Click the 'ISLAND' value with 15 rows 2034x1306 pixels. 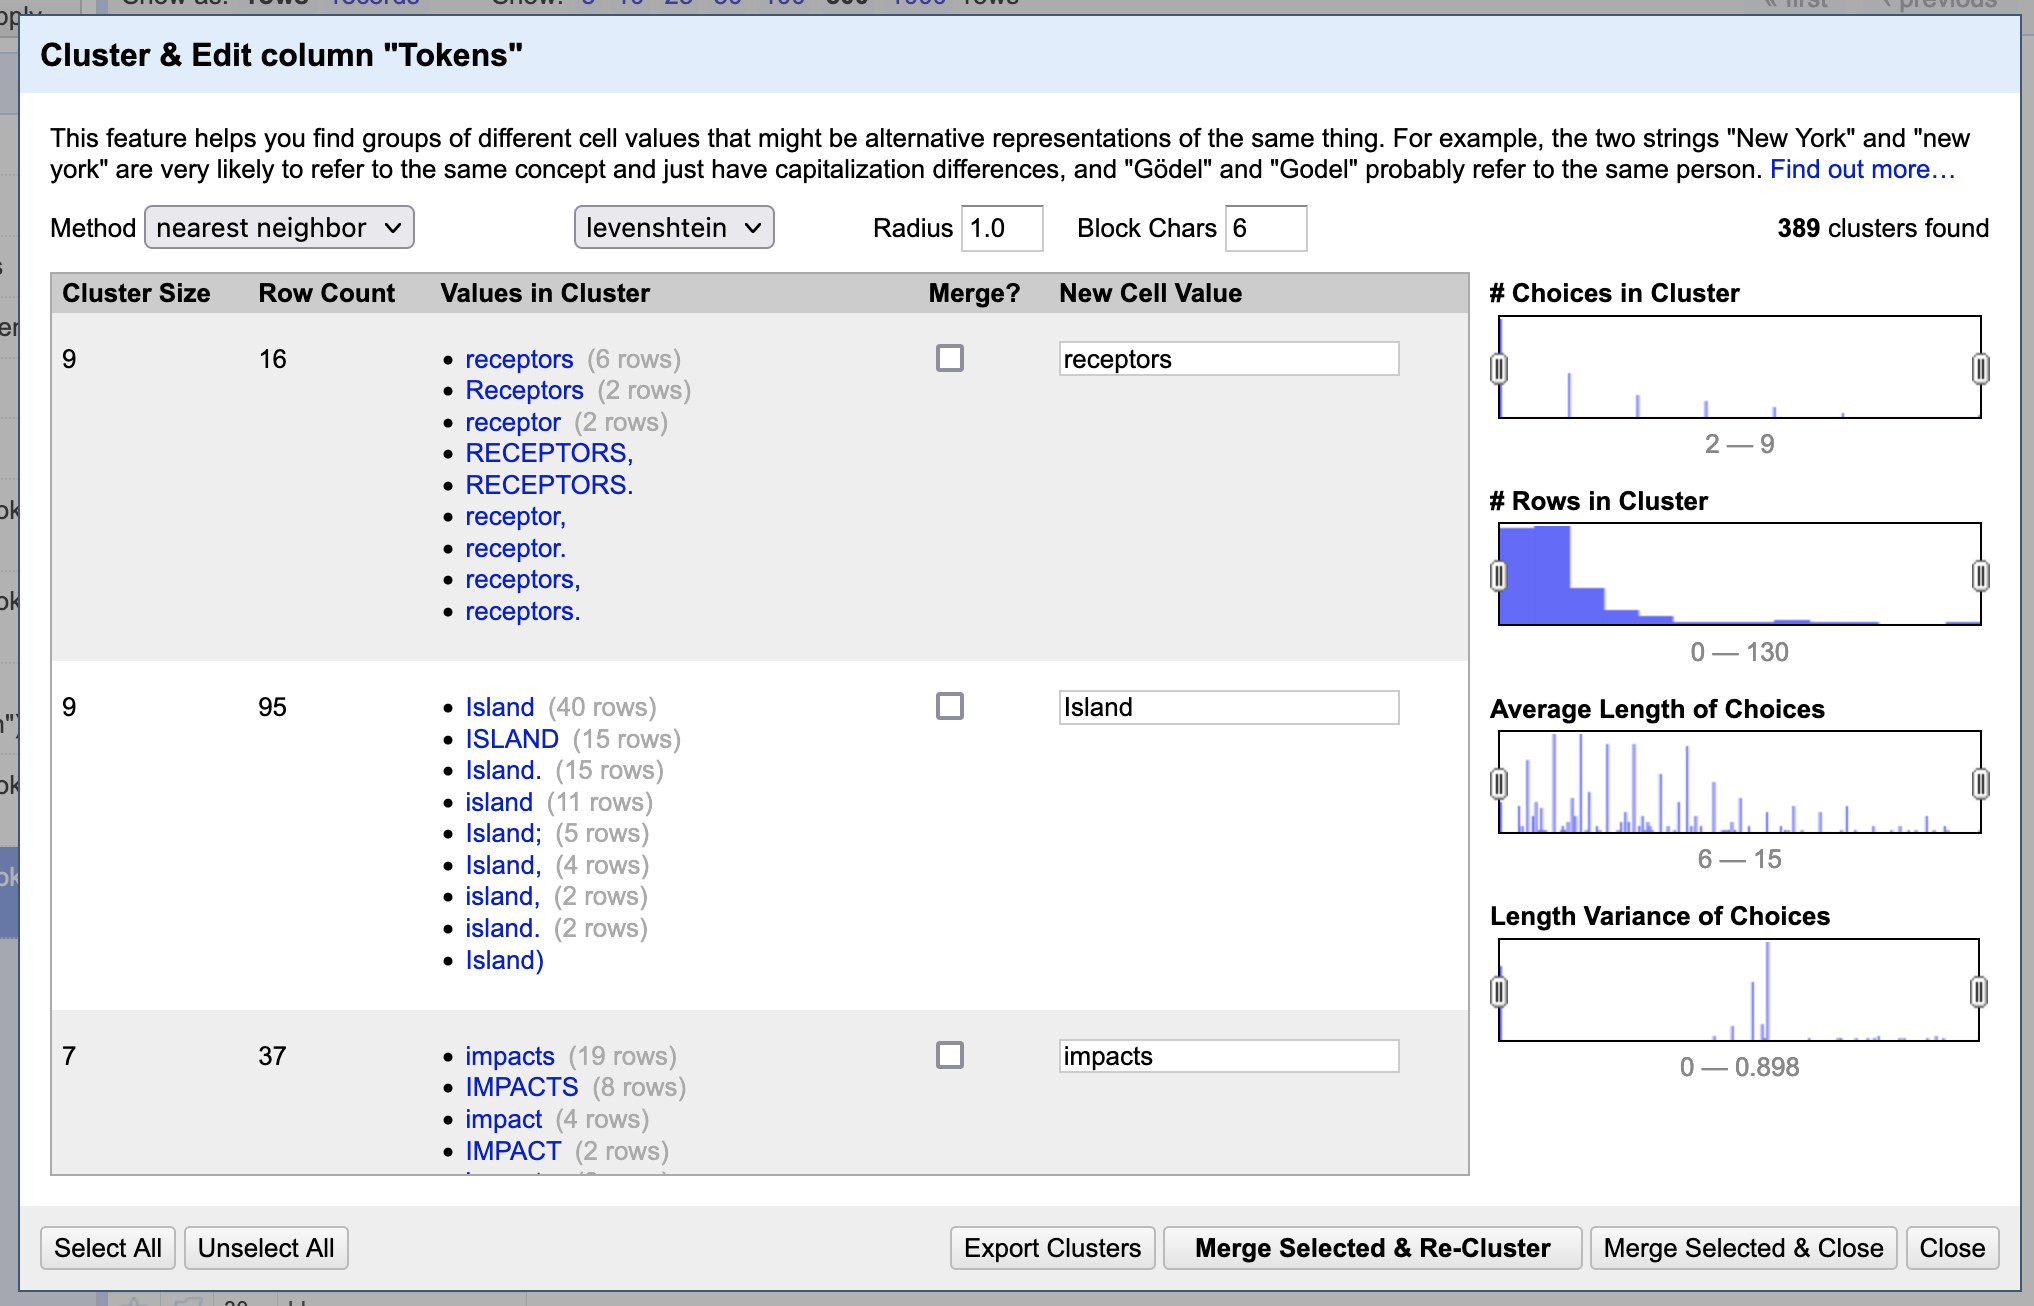pyautogui.click(x=511, y=739)
